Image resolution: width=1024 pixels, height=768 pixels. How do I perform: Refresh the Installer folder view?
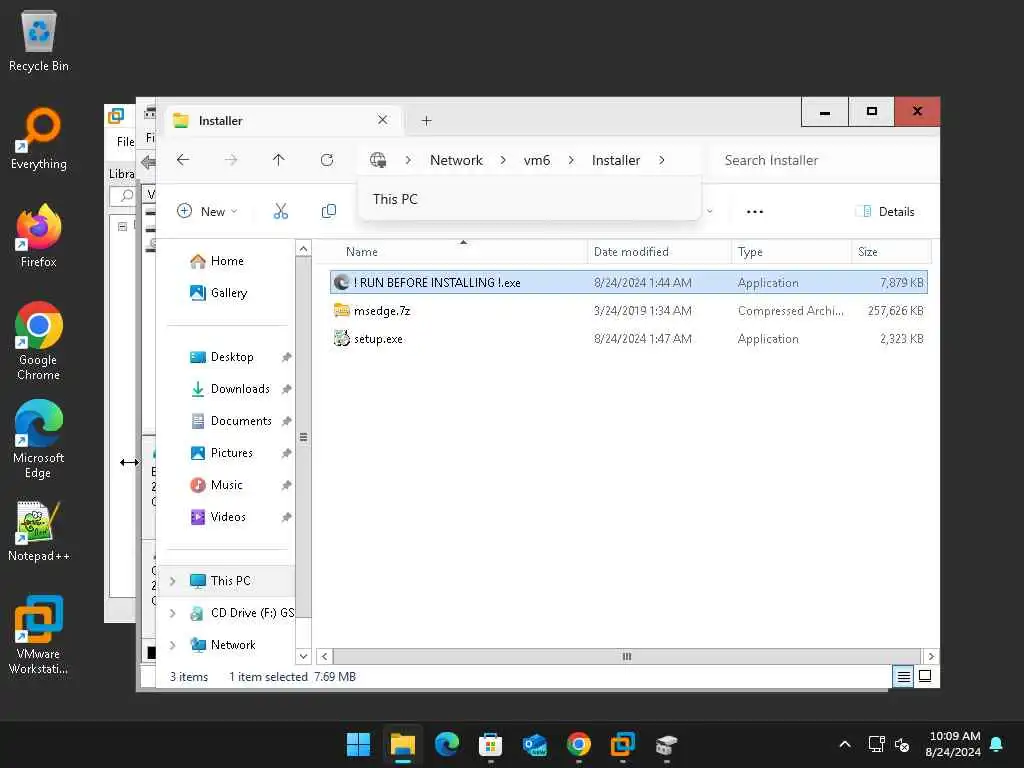tap(327, 160)
